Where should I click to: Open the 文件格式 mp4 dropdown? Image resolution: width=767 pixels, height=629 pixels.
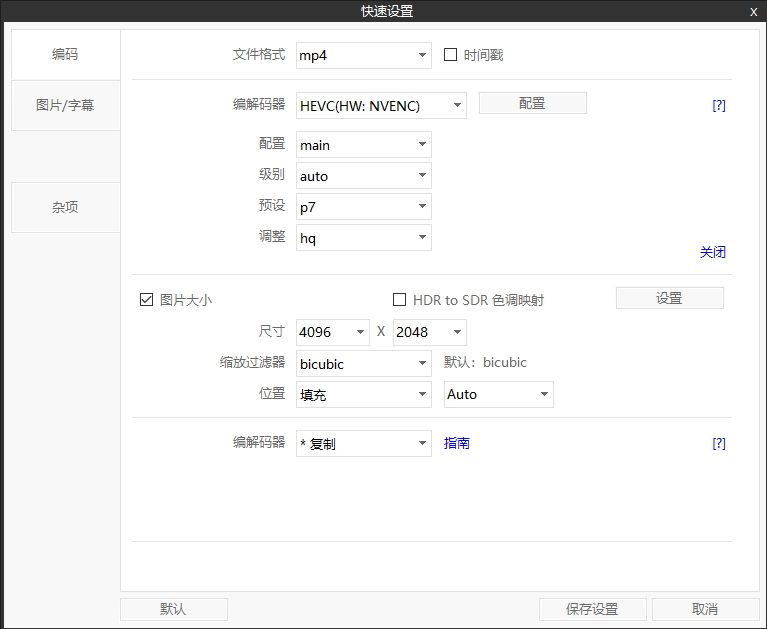point(363,55)
